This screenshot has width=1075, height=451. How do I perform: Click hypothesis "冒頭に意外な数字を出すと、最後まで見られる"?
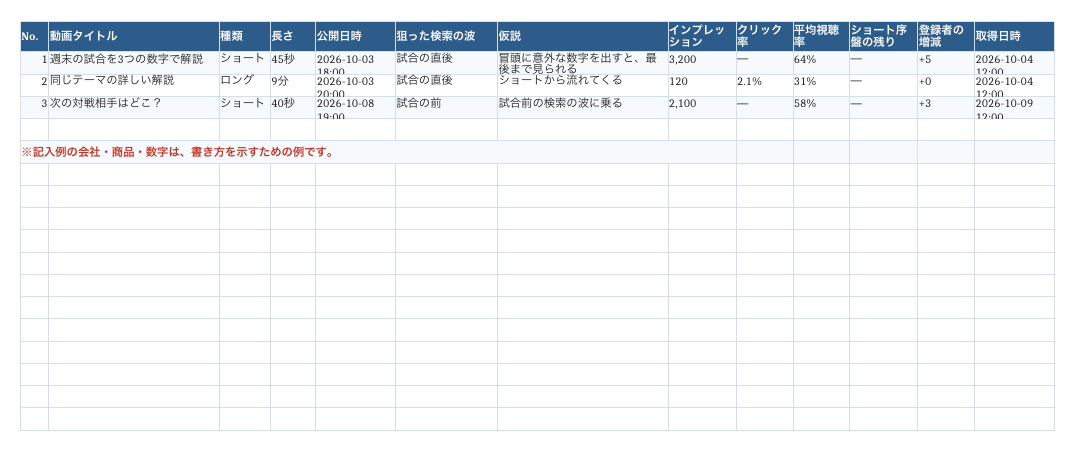coord(583,63)
